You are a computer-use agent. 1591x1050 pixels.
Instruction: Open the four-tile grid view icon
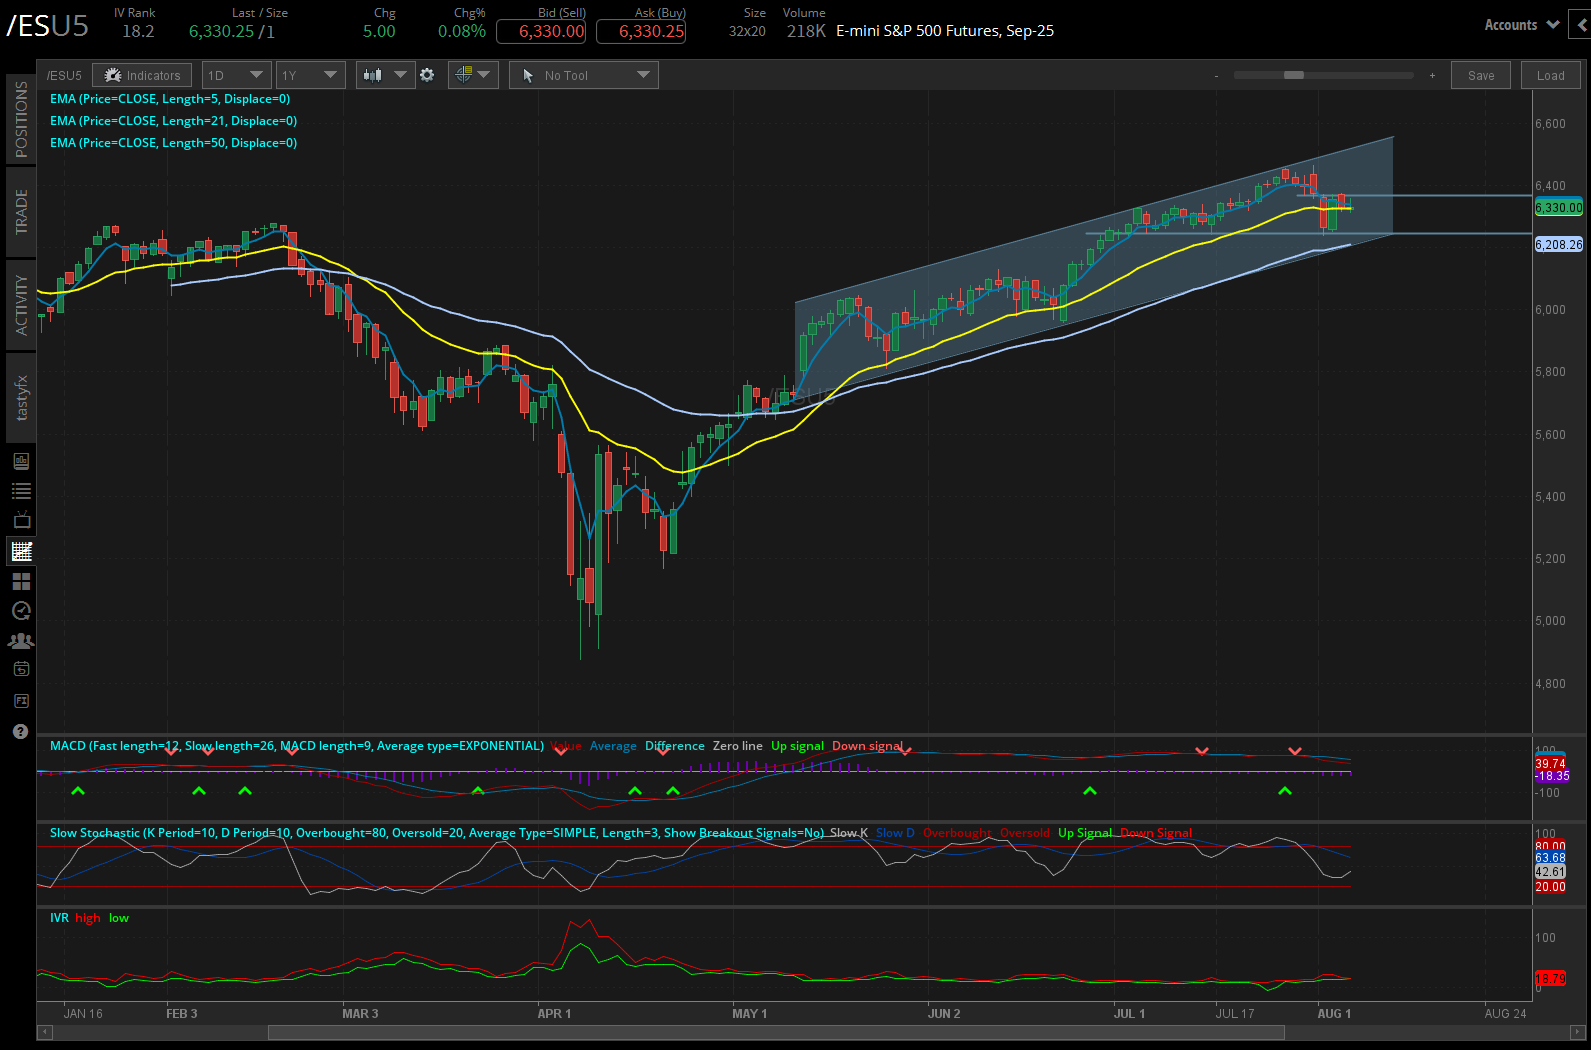click(x=21, y=581)
